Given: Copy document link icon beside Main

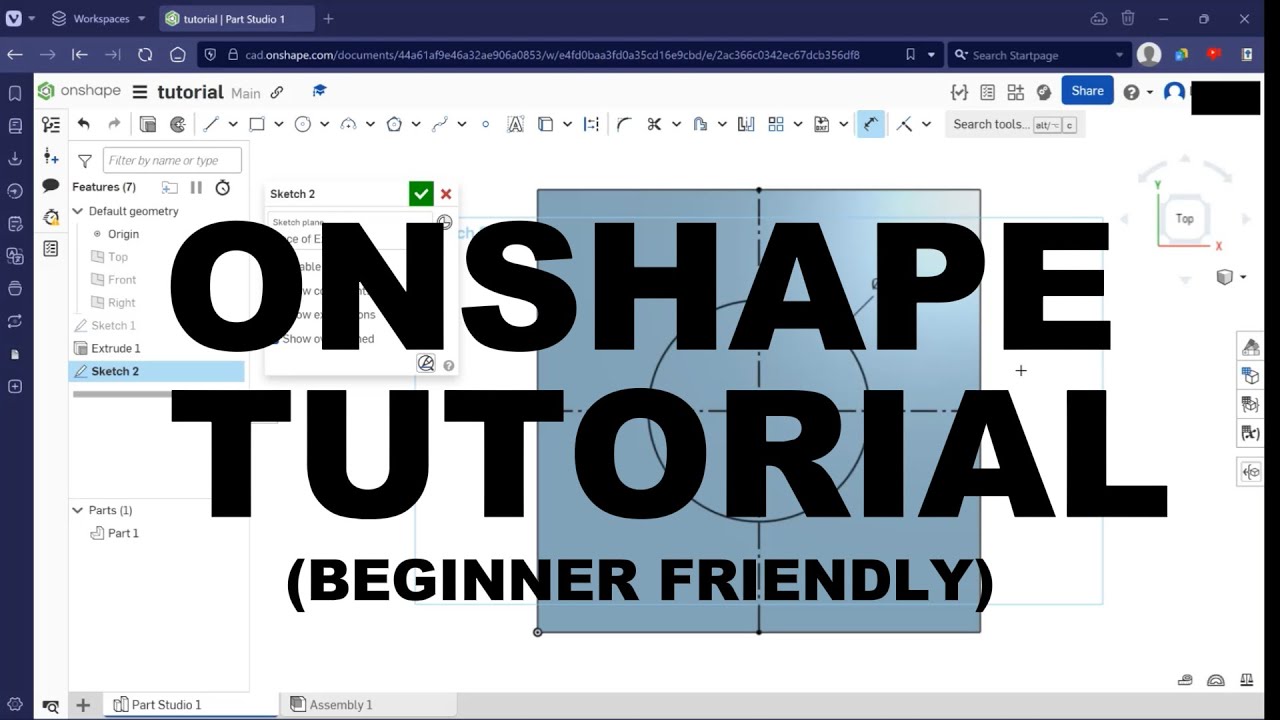Looking at the screenshot, I should tap(277, 92).
